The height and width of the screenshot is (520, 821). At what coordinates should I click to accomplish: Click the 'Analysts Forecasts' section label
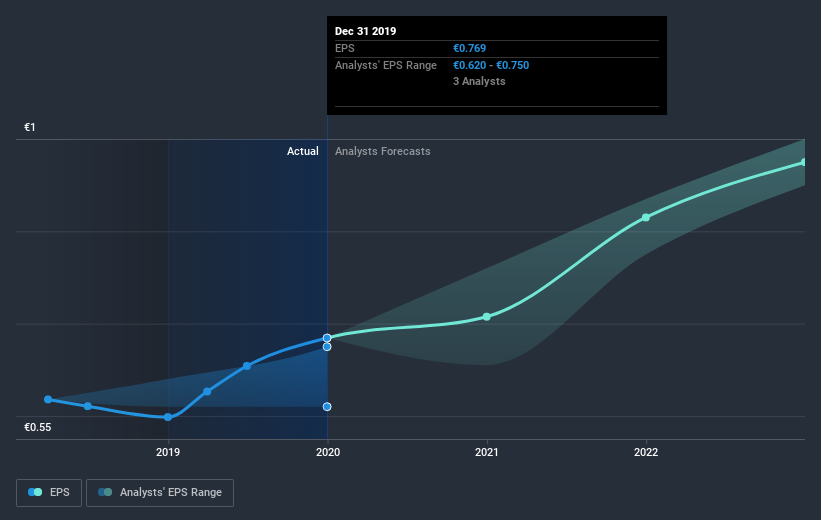383,151
